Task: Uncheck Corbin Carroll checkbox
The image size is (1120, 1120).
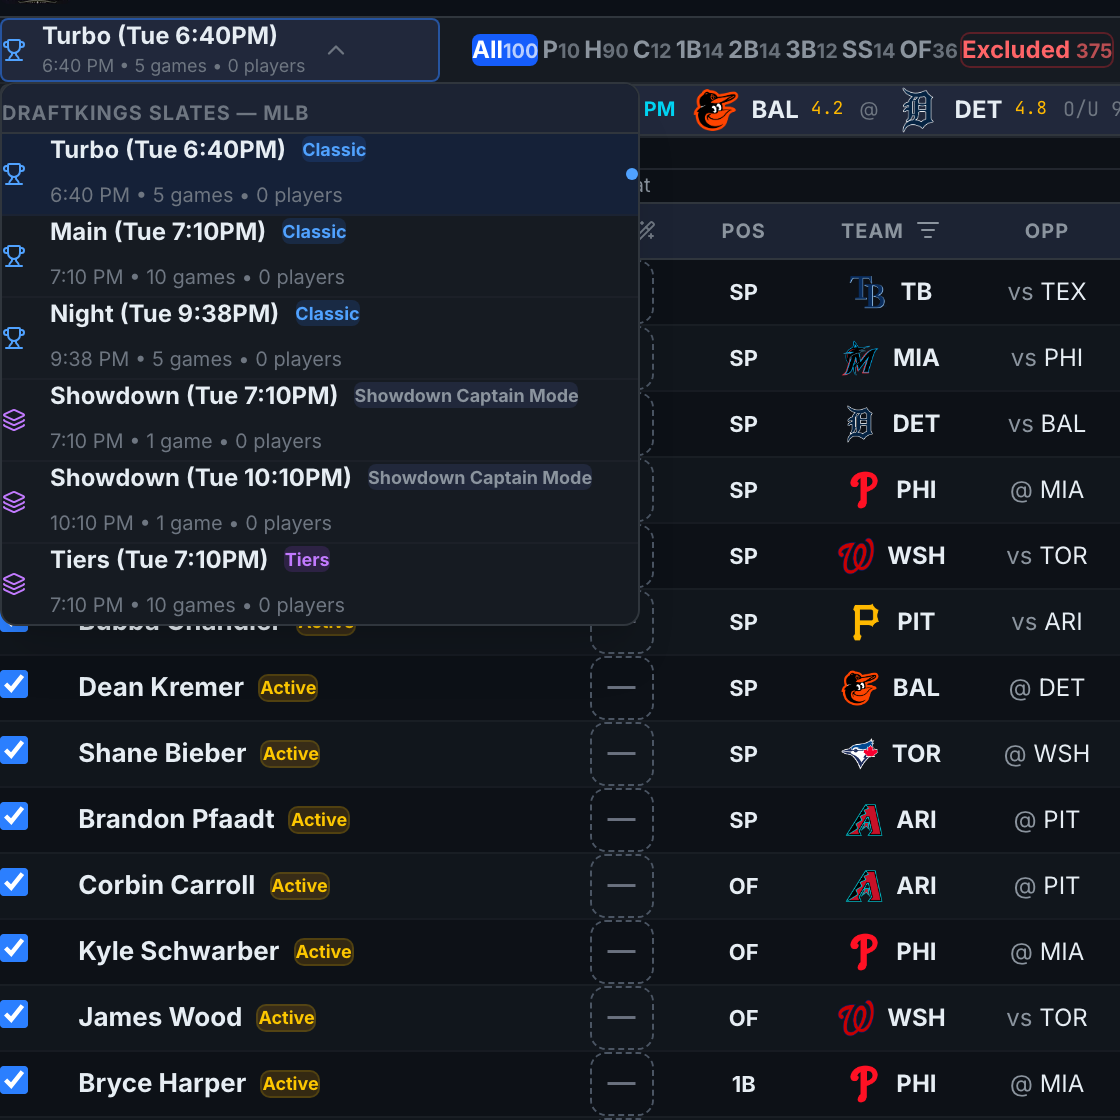Action: point(14,882)
